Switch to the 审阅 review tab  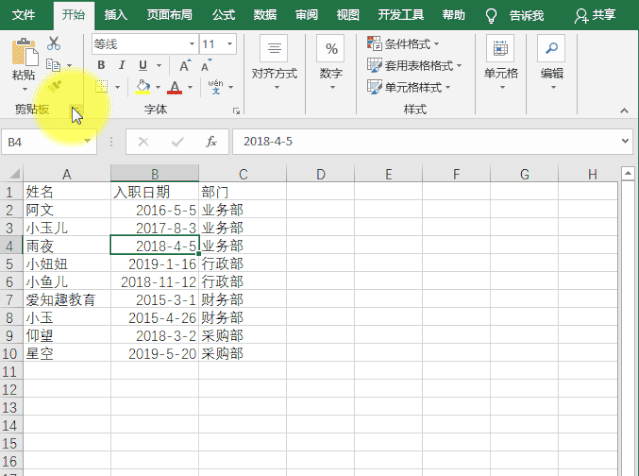[306, 15]
